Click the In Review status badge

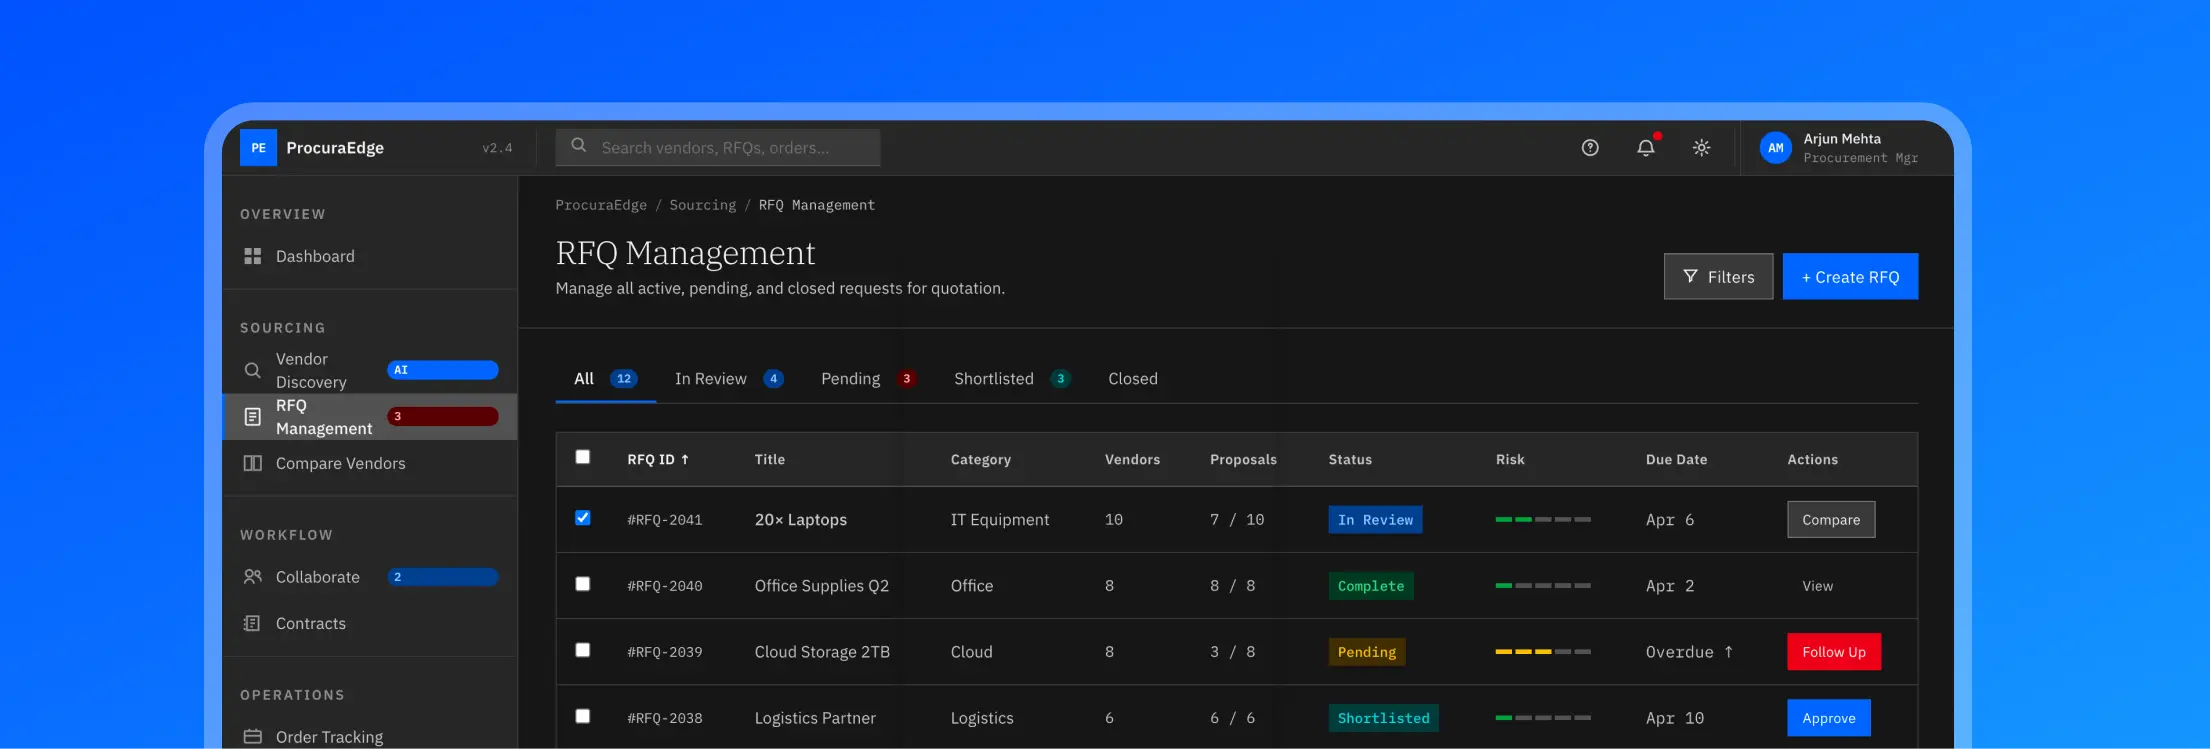pyautogui.click(x=1375, y=520)
